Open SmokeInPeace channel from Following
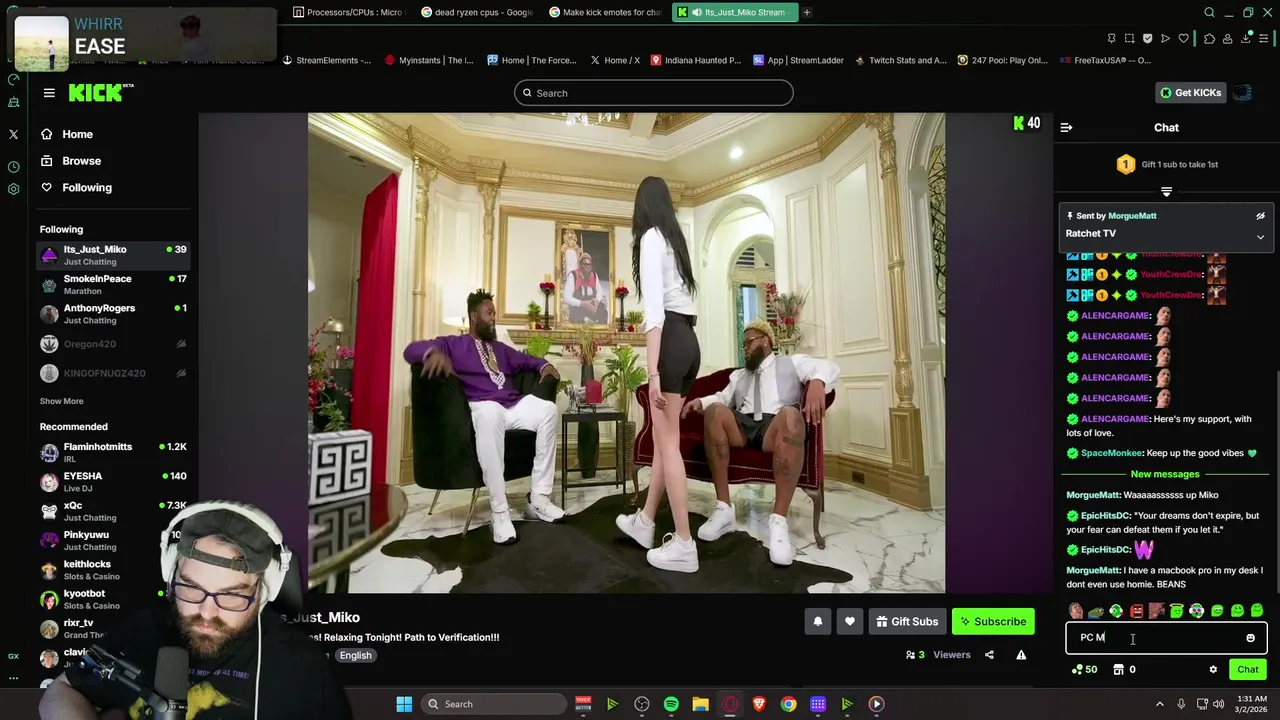 (x=113, y=284)
